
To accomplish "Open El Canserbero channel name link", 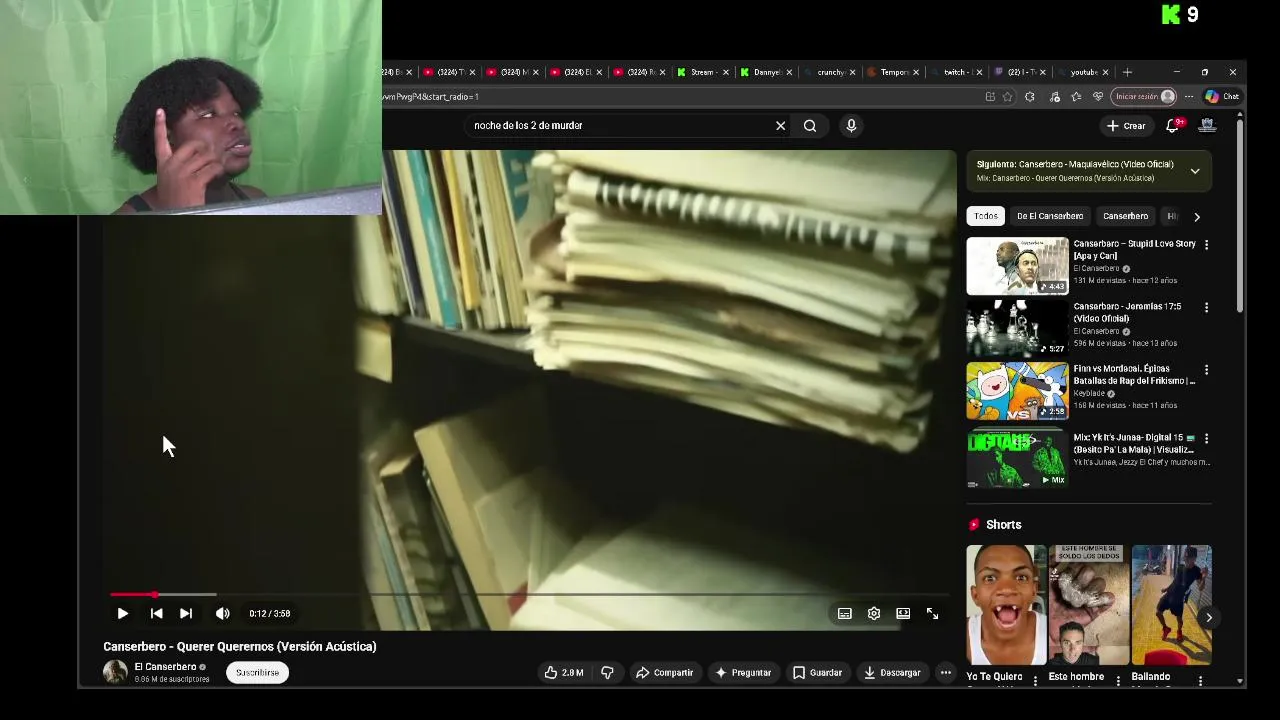I will tap(165, 667).
